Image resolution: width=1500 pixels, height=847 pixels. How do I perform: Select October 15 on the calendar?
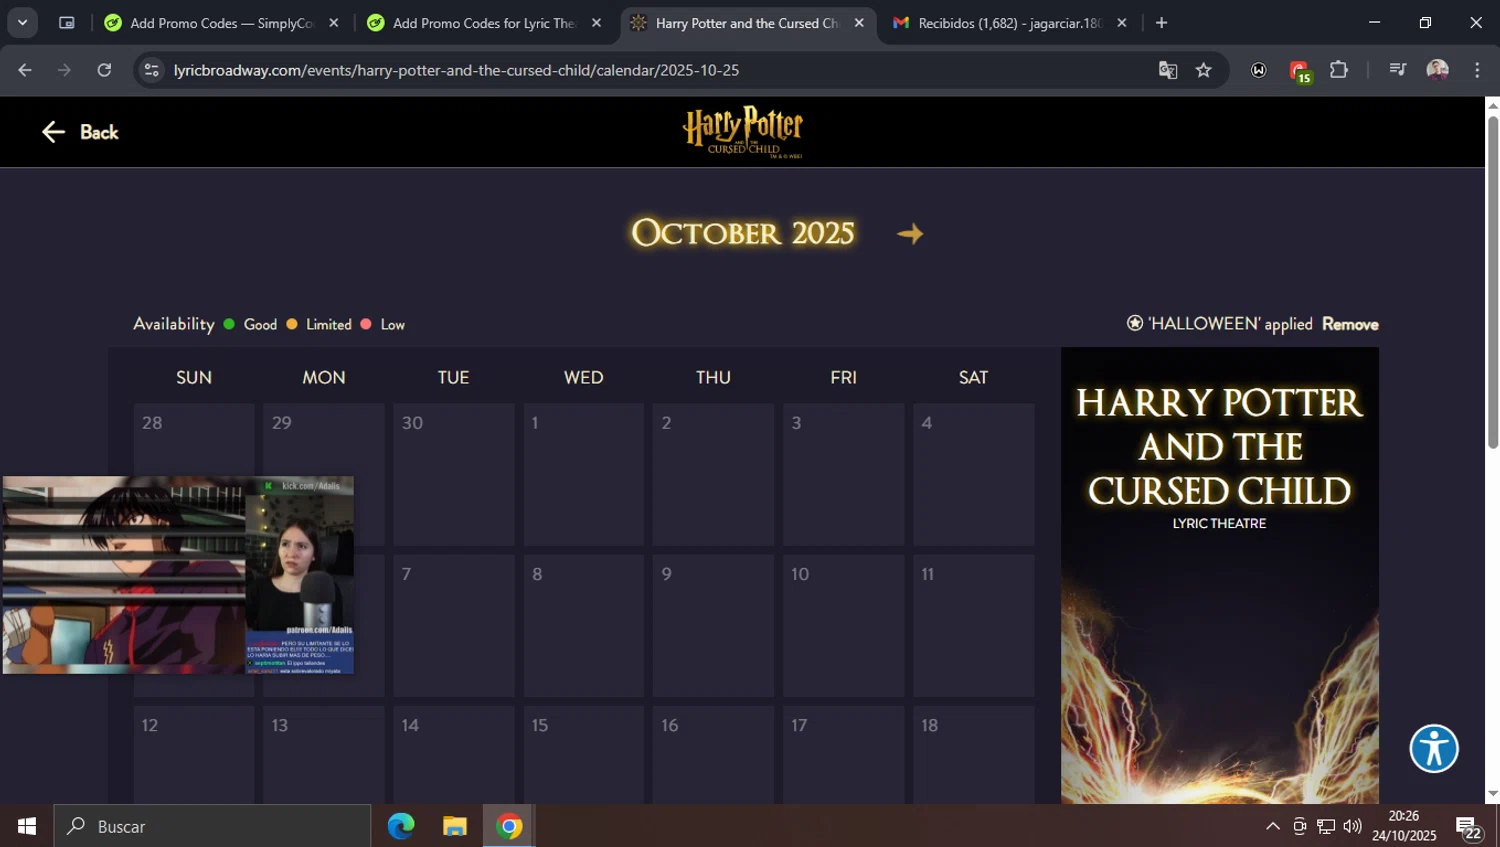pyautogui.click(x=584, y=755)
